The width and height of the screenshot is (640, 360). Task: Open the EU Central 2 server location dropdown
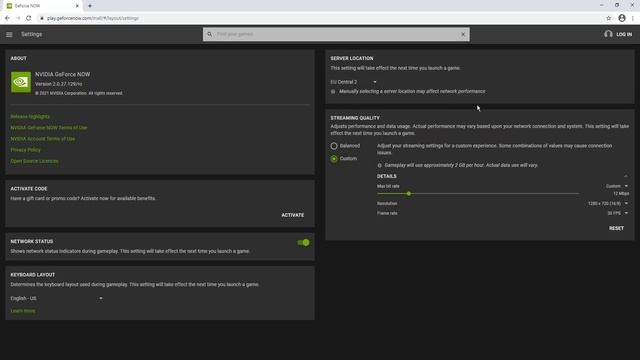pyautogui.click(x=353, y=82)
